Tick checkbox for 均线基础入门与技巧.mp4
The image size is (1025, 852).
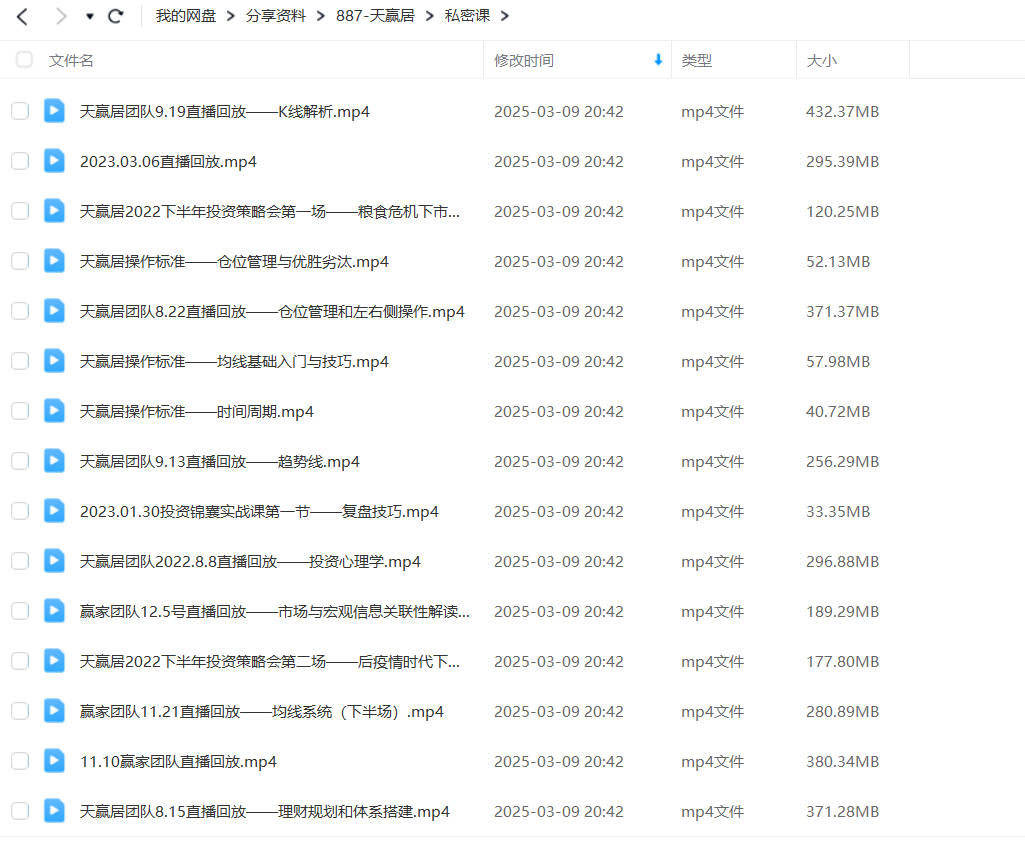point(20,361)
